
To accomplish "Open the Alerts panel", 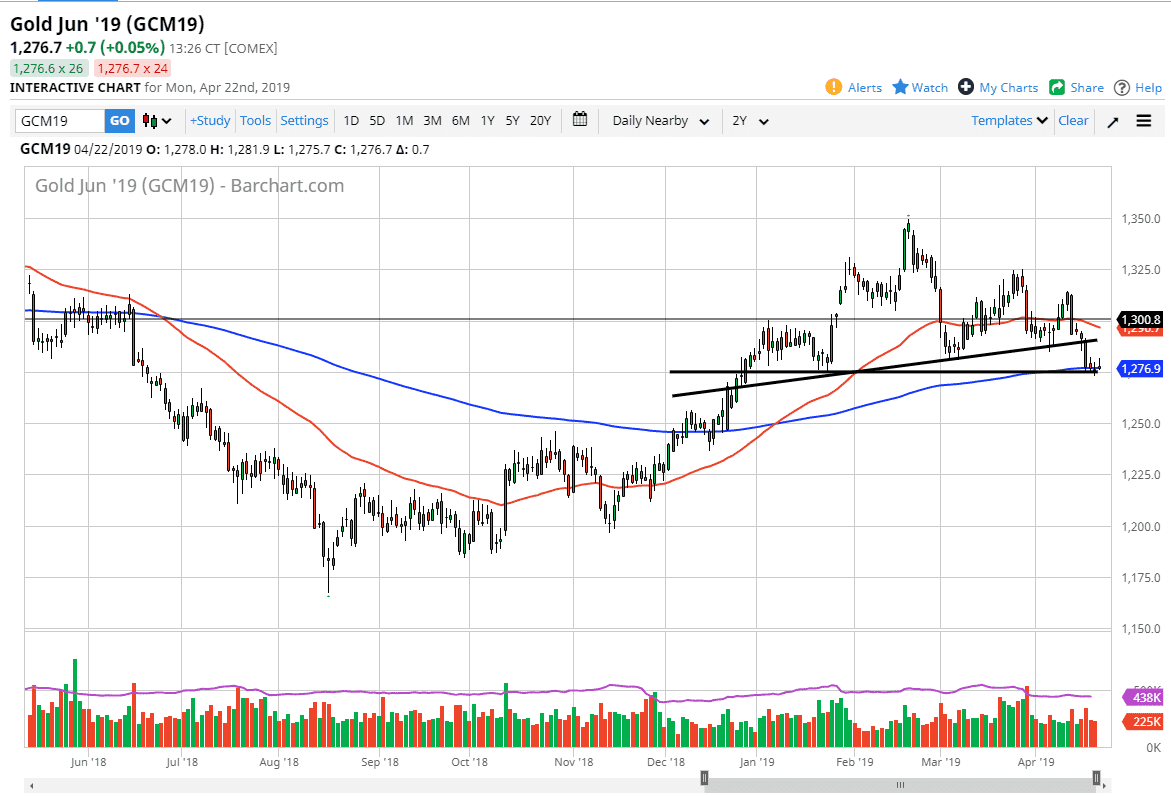I will click(x=853, y=87).
